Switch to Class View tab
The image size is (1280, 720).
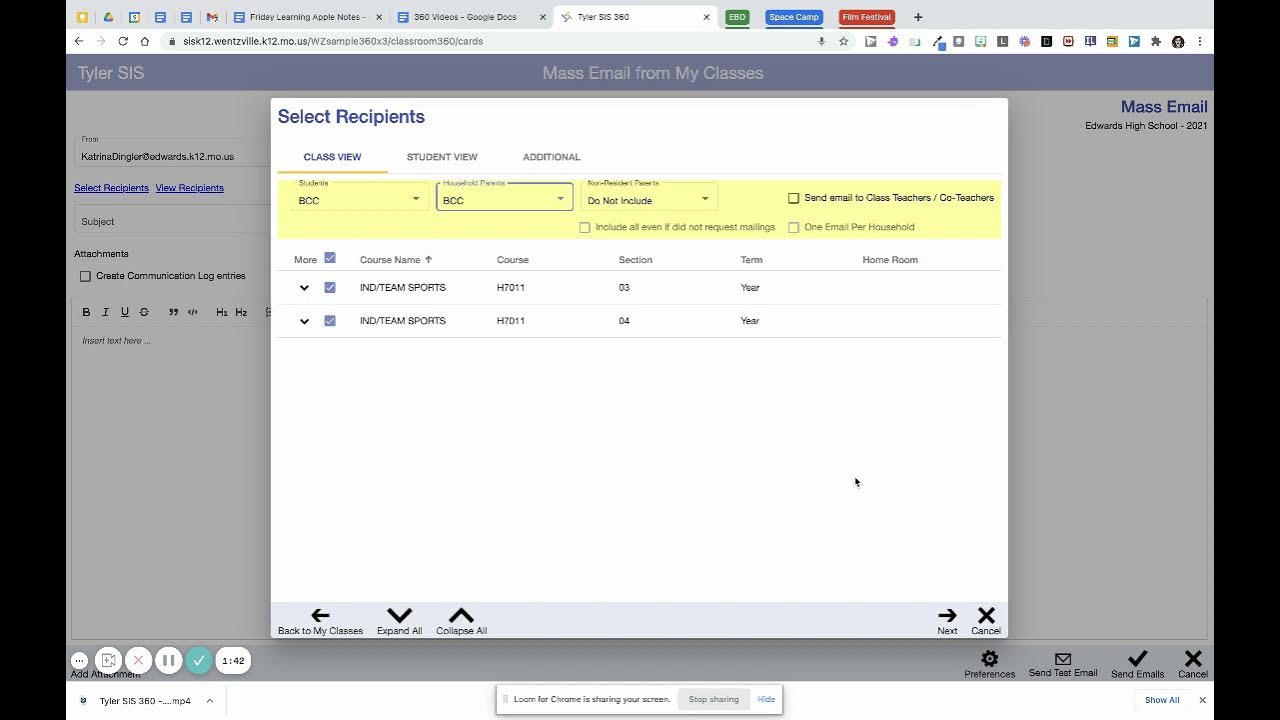tap(332, 157)
